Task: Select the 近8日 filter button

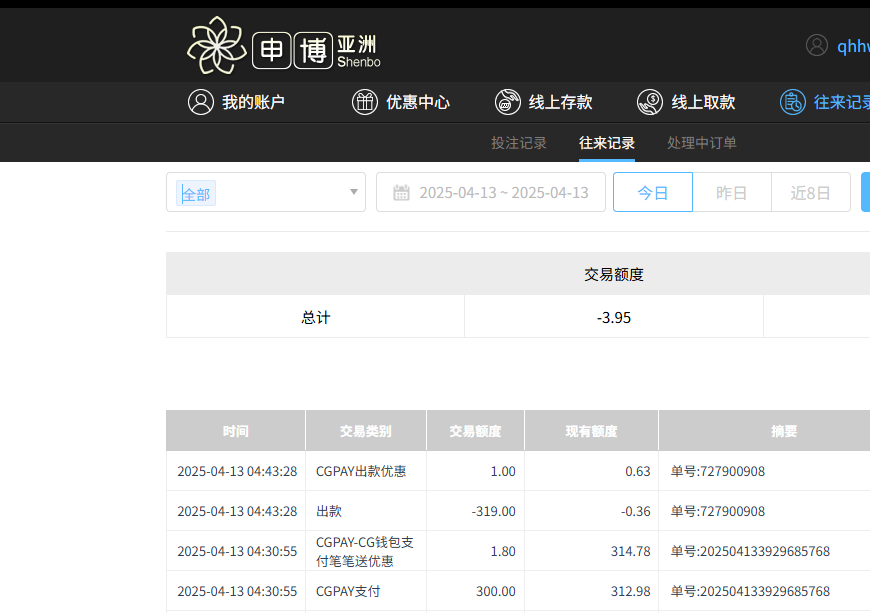Action: [x=810, y=191]
